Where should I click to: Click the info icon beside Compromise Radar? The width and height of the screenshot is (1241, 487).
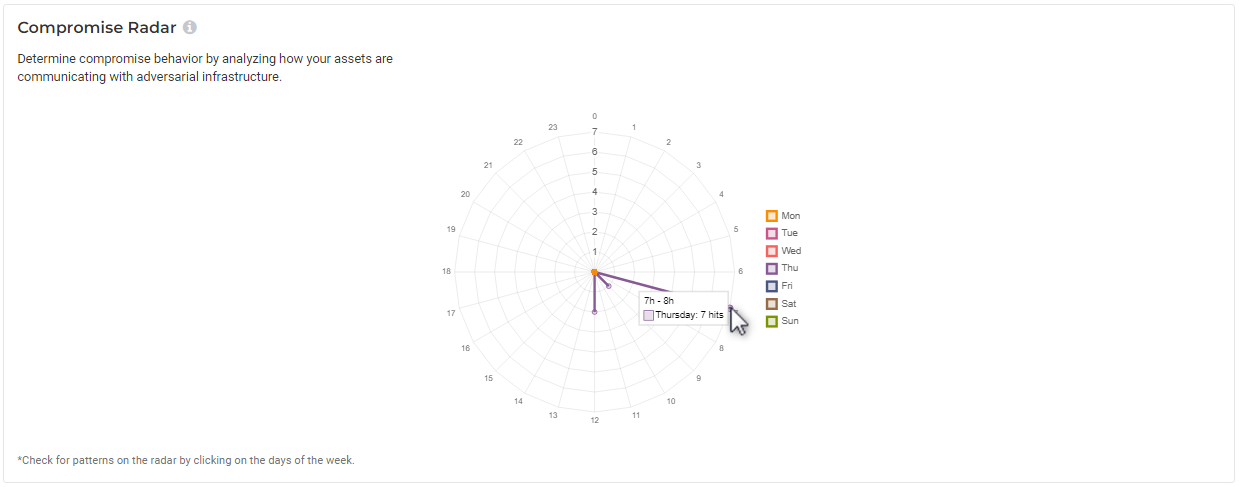[x=190, y=27]
